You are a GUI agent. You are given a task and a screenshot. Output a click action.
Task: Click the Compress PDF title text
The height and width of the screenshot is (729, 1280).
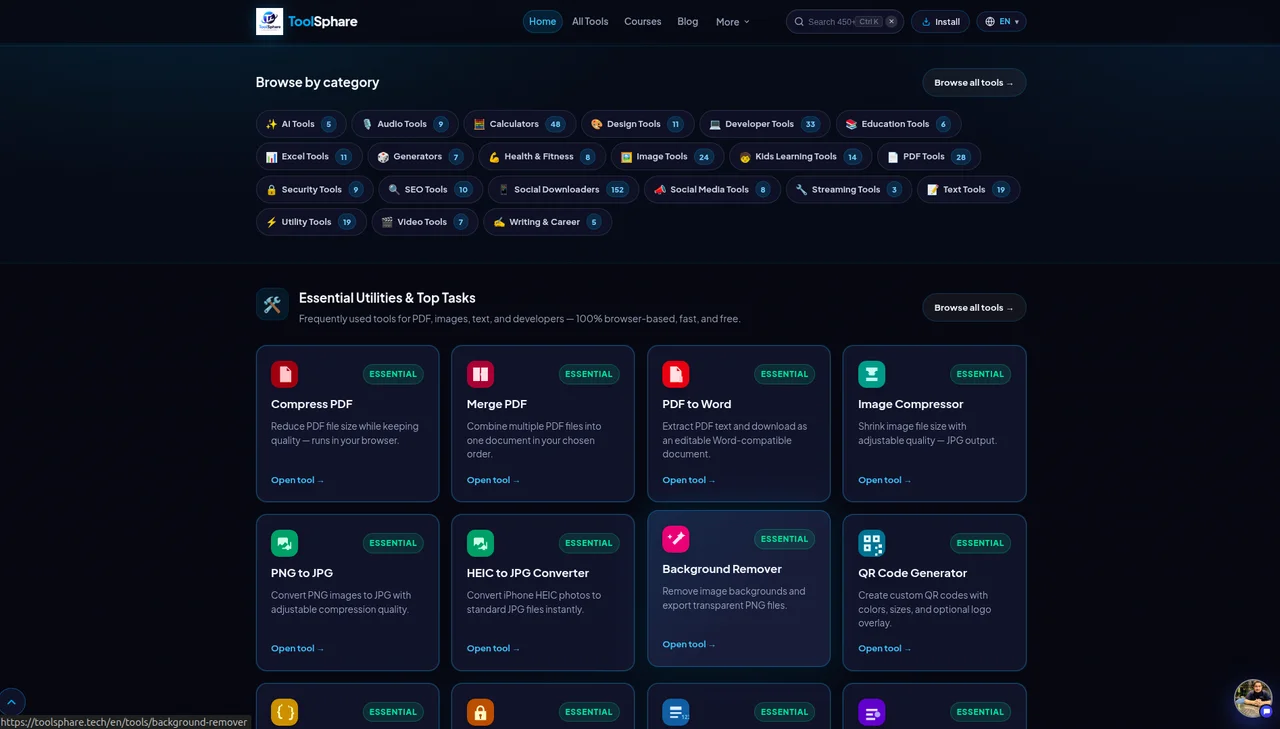click(312, 404)
